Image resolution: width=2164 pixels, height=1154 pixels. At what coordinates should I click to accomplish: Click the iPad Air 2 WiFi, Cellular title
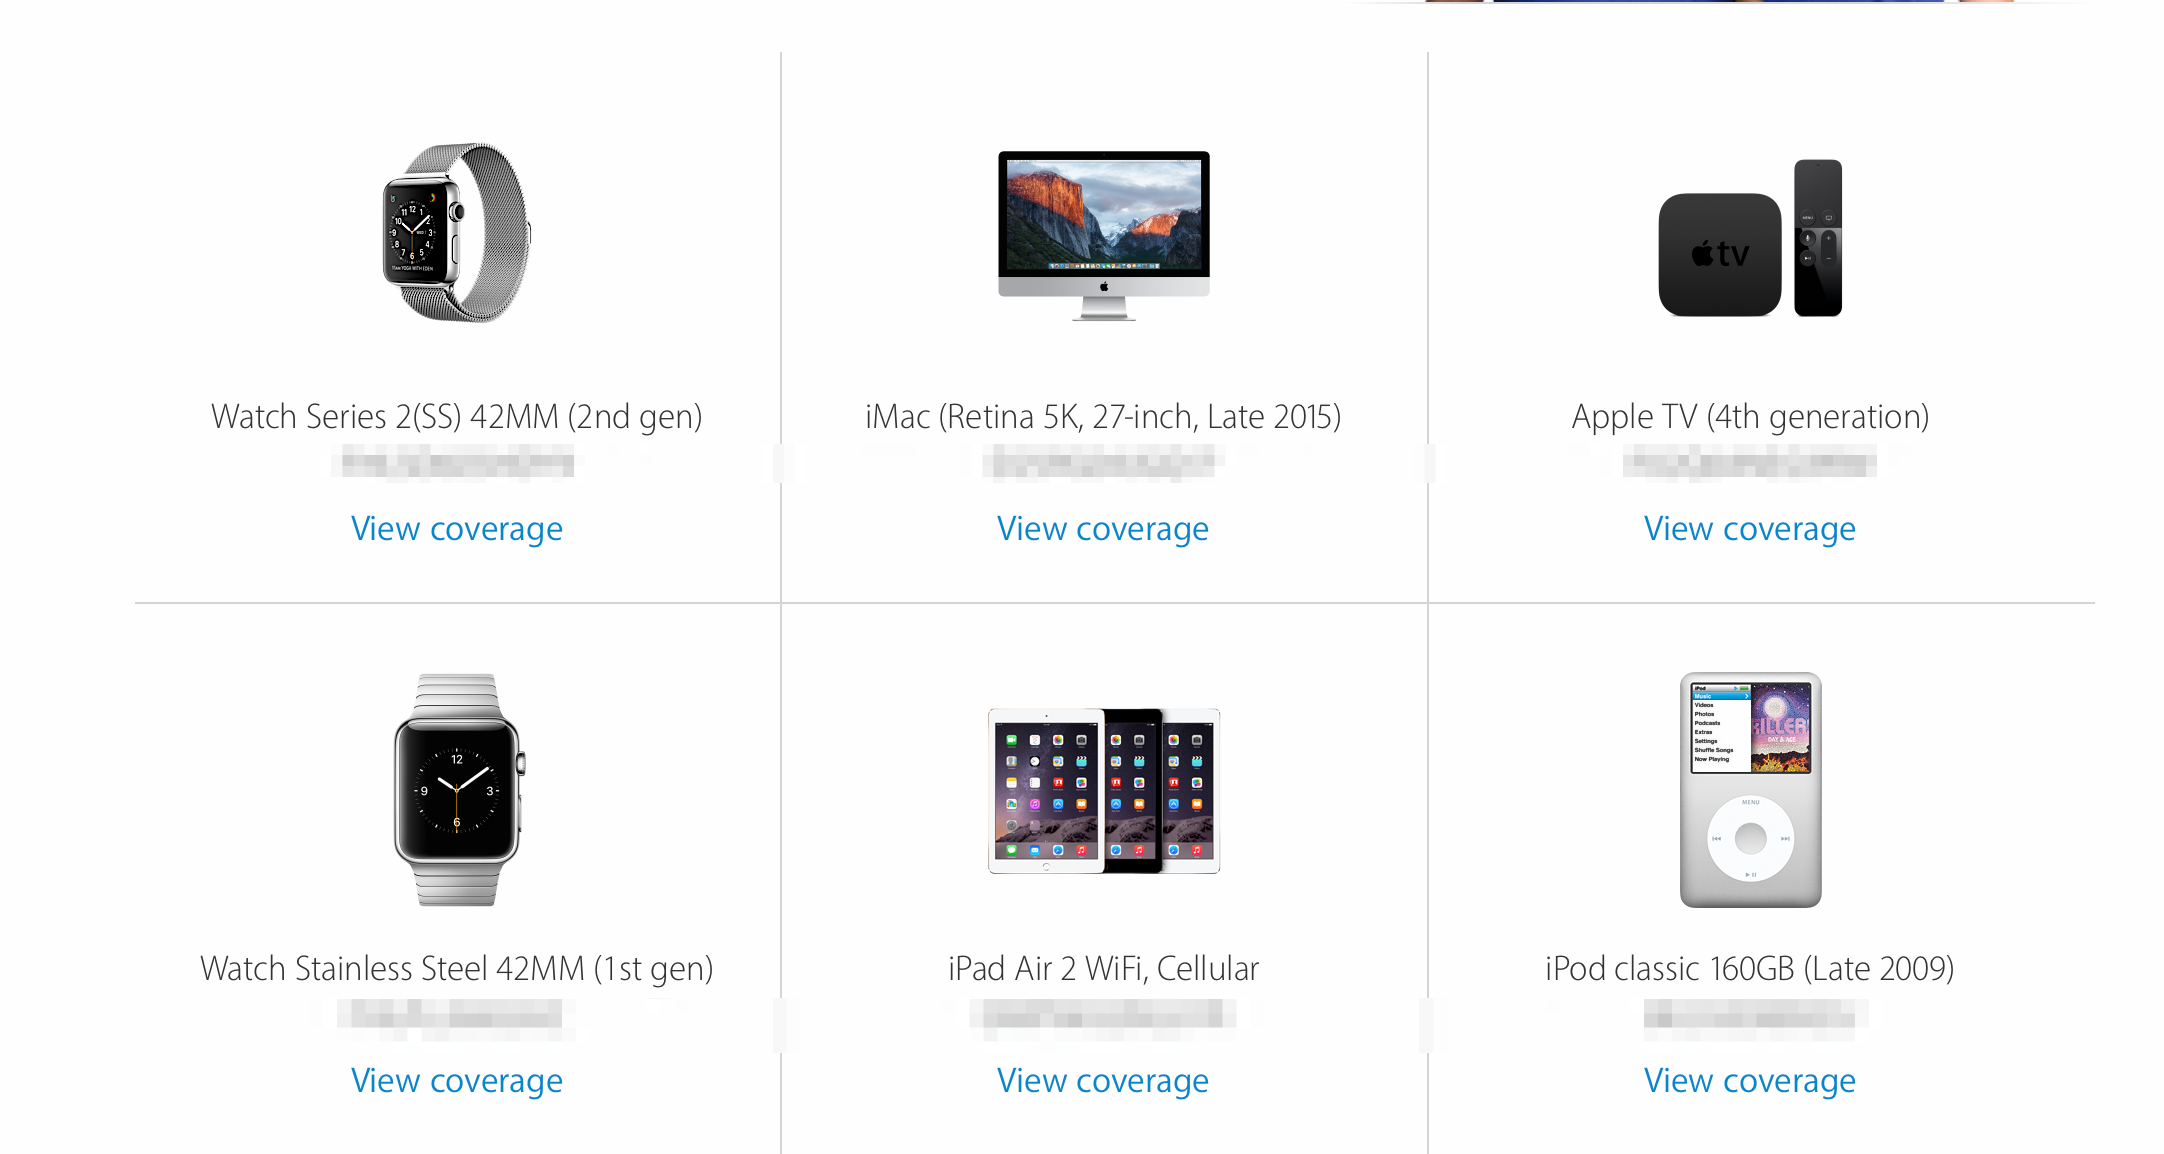(1103, 969)
